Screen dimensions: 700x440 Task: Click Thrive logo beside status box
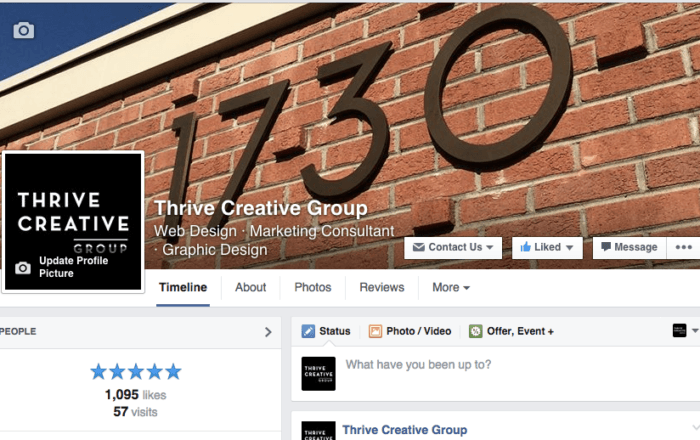click(x=318, y=374)
